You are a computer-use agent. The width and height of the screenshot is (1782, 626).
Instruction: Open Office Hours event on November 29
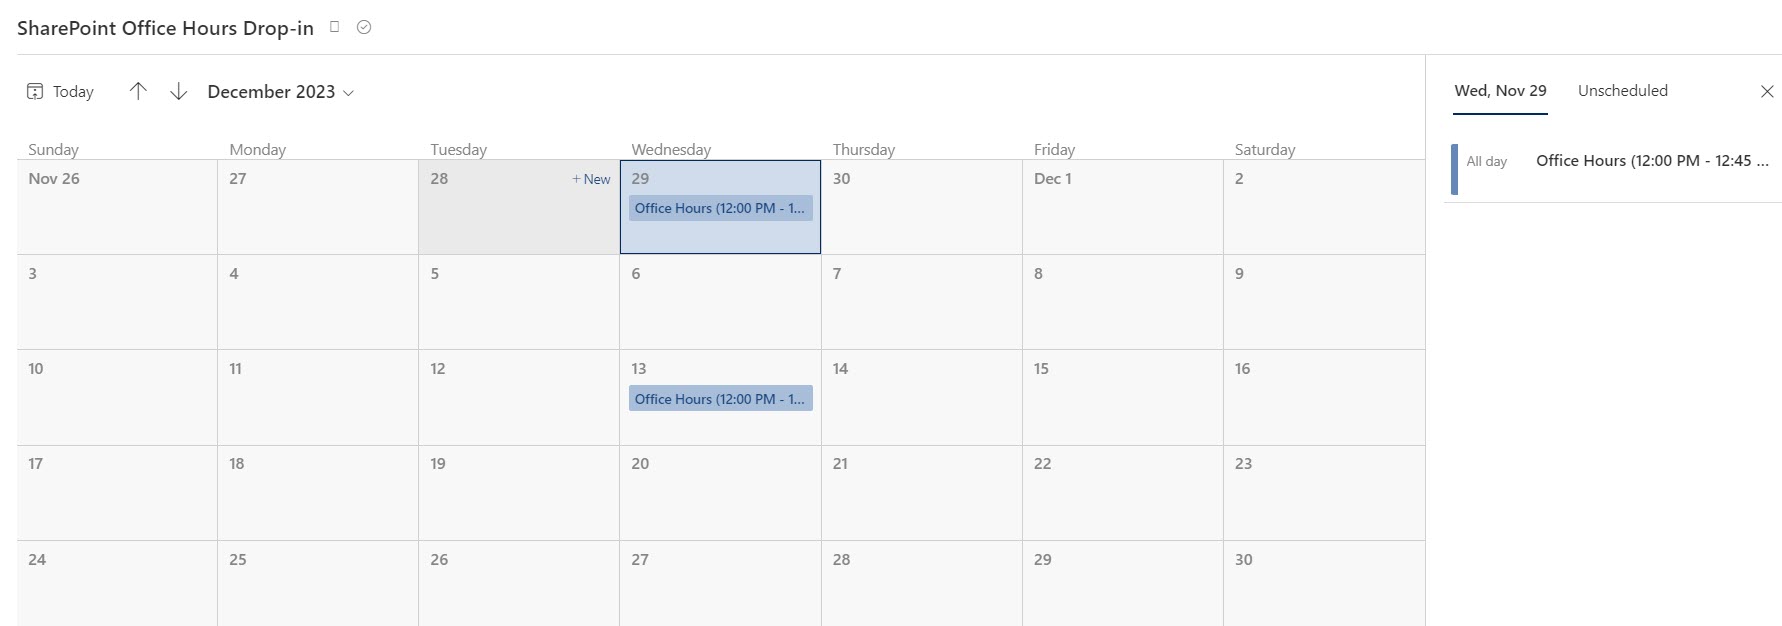(x=720, y=208)
